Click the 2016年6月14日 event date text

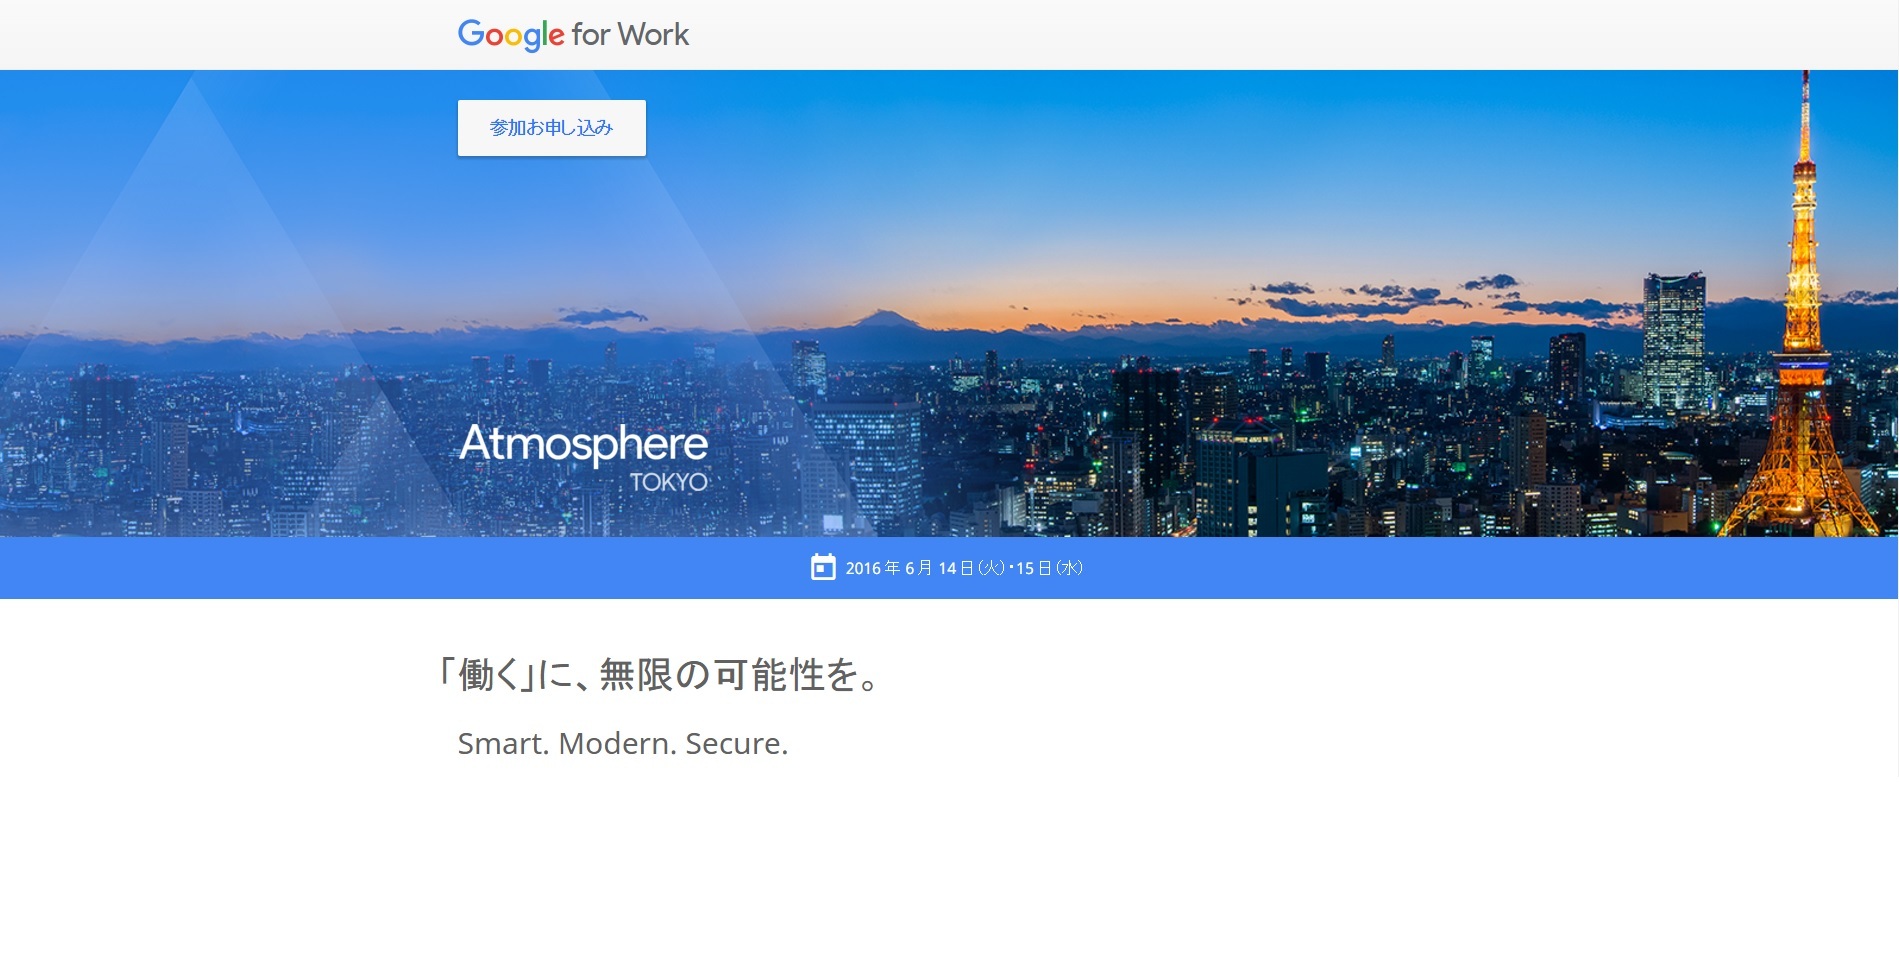tap(964, 568)
